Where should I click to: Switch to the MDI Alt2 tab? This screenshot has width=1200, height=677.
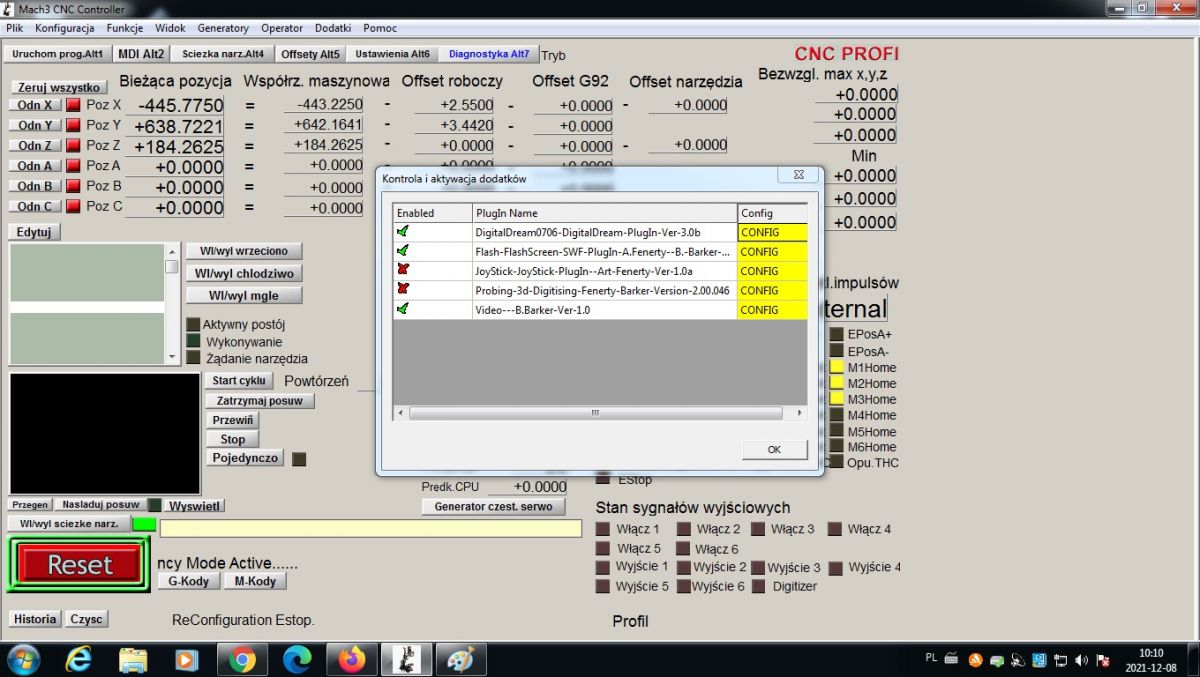pyautogui.click(x=141, y=54)
